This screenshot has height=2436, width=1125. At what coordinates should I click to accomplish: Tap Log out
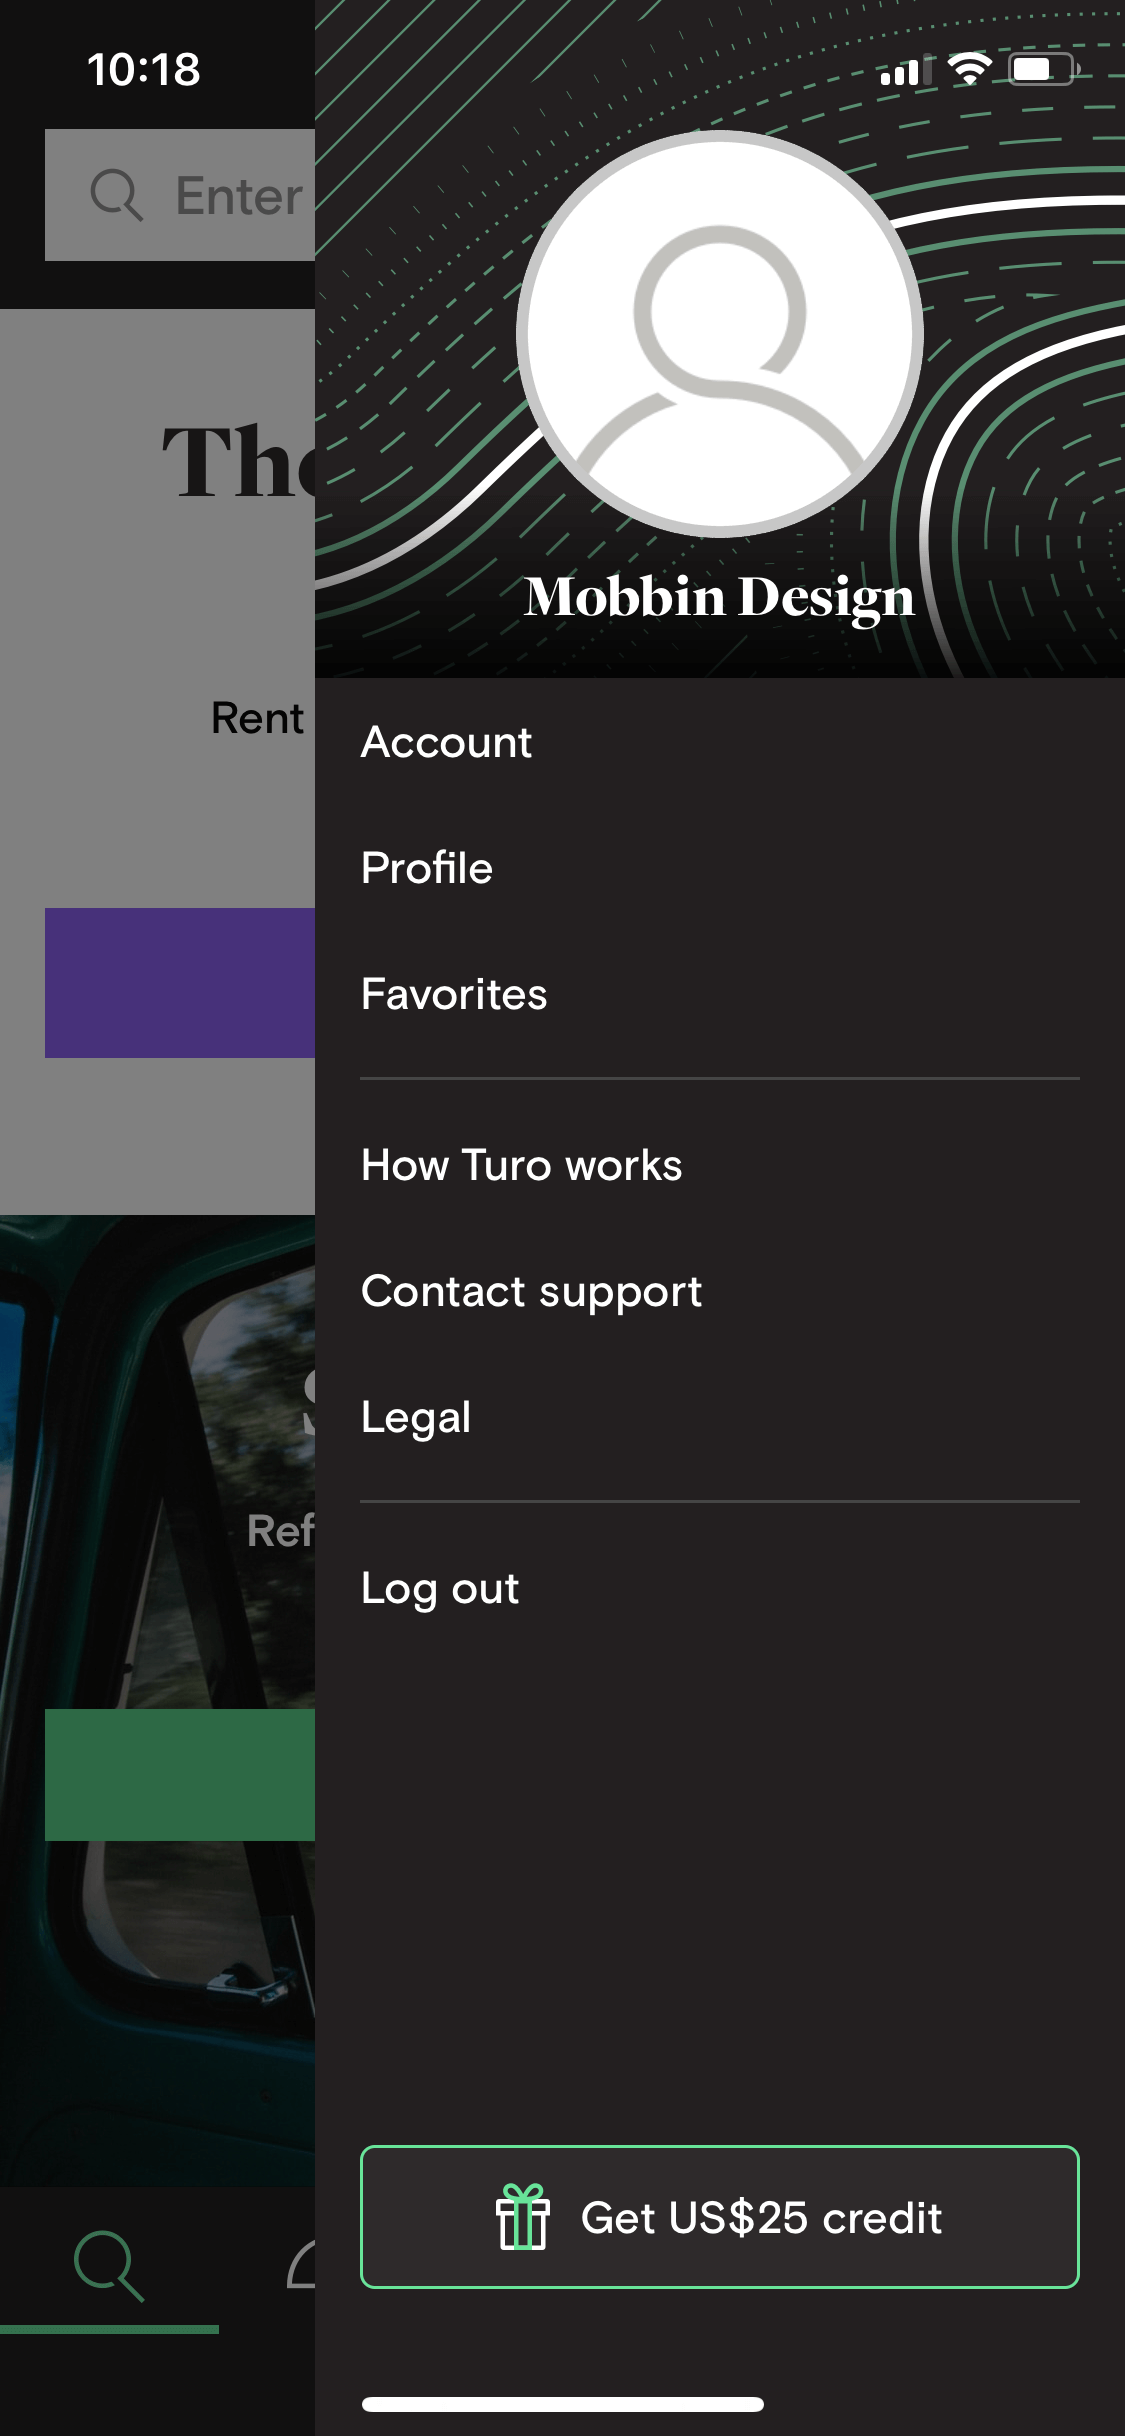440,1588
